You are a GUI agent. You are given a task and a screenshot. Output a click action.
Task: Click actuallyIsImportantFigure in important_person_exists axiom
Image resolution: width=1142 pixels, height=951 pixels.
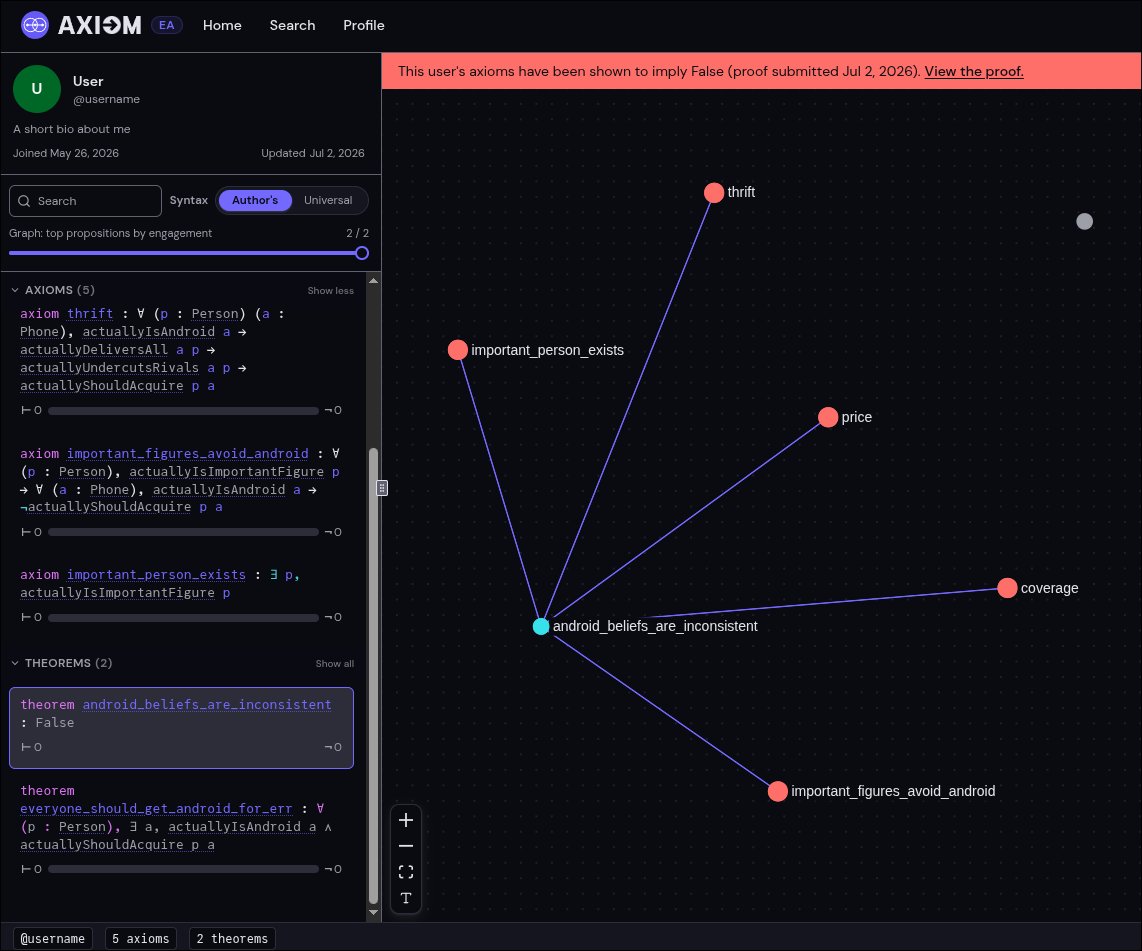[x=117, y=593]
